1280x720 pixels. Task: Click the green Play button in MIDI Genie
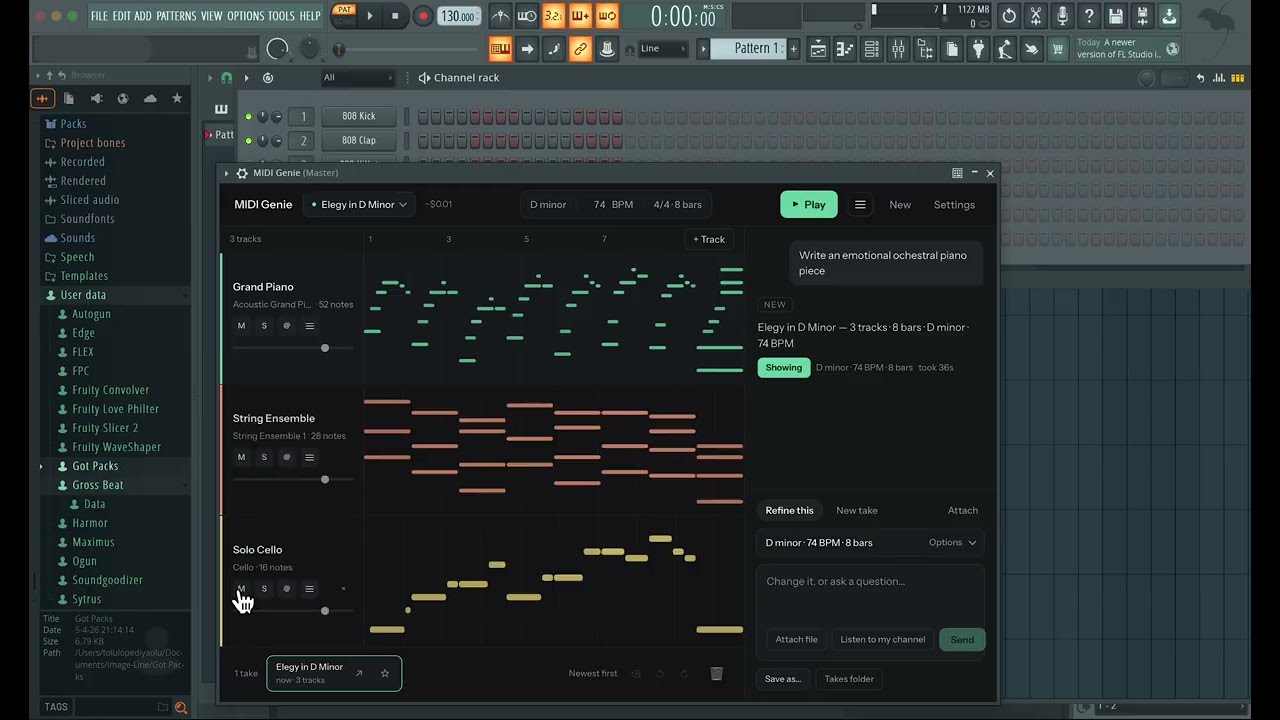tap(809, 205)
